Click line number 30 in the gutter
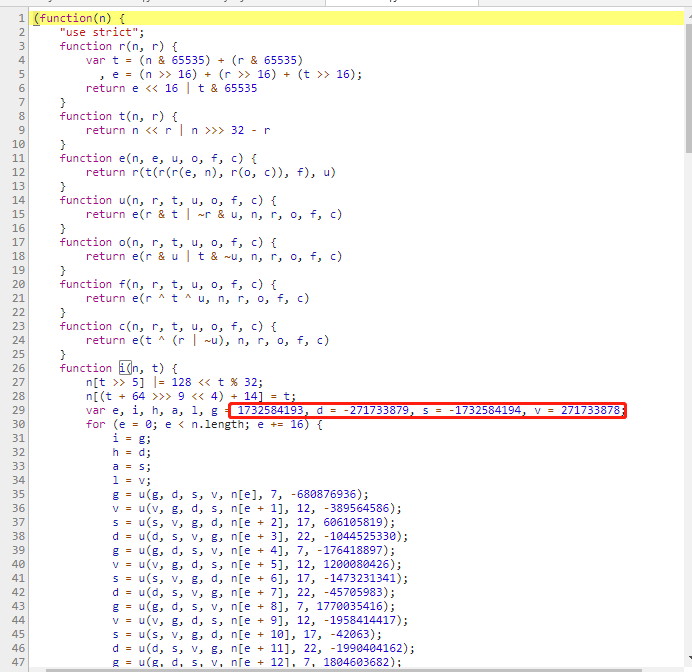 click(19, 424)
